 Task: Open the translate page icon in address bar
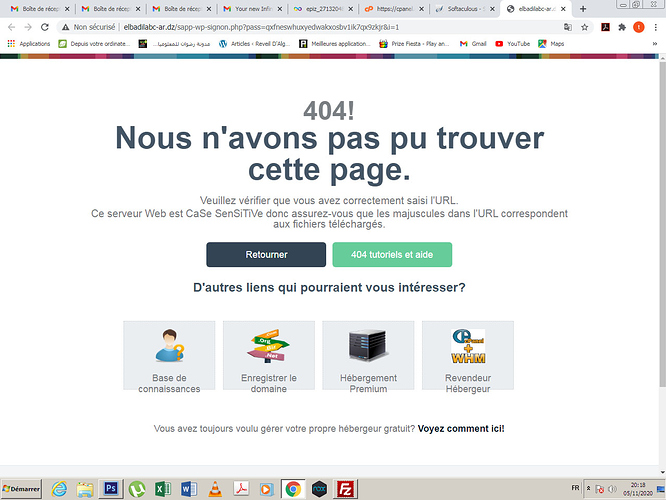(567, 27)
